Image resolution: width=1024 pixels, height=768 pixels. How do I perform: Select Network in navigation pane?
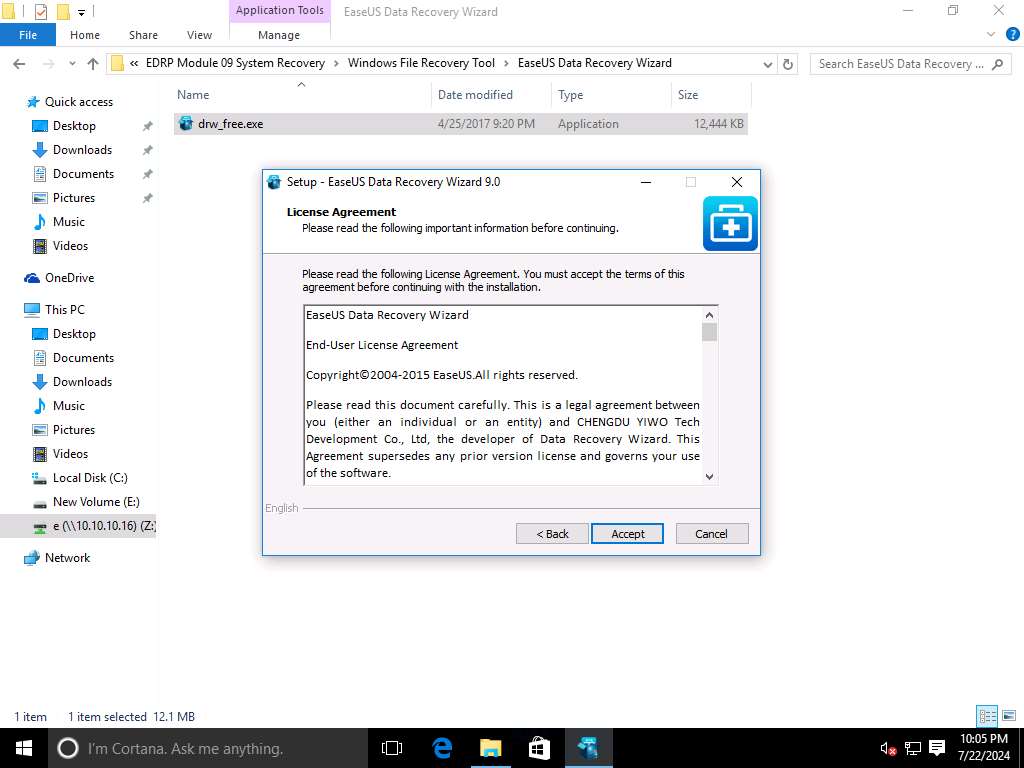point(67,558)
